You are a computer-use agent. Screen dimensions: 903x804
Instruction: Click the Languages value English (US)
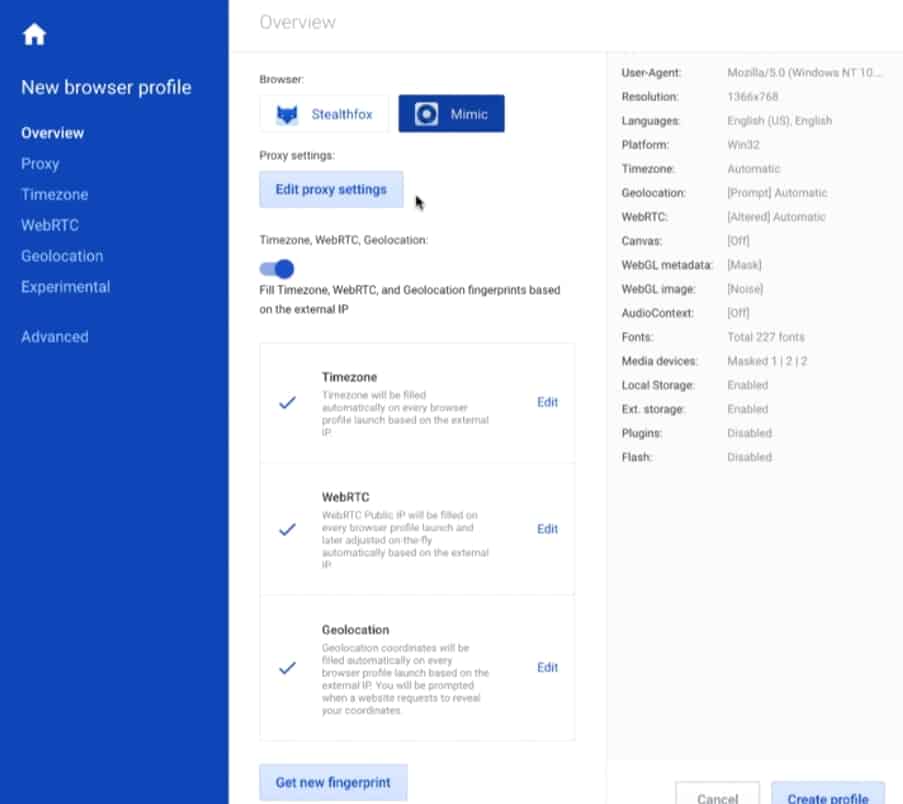pos(779,121)
